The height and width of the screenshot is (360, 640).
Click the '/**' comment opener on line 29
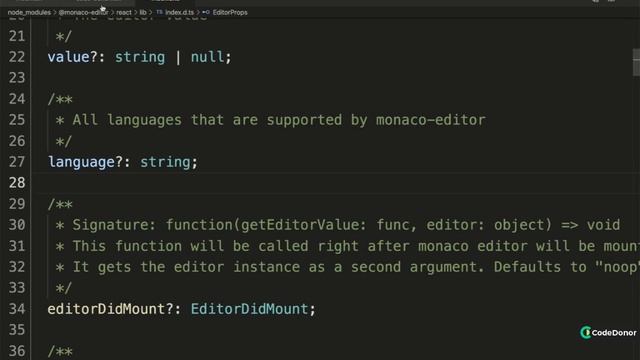click(x=60, y=204)
